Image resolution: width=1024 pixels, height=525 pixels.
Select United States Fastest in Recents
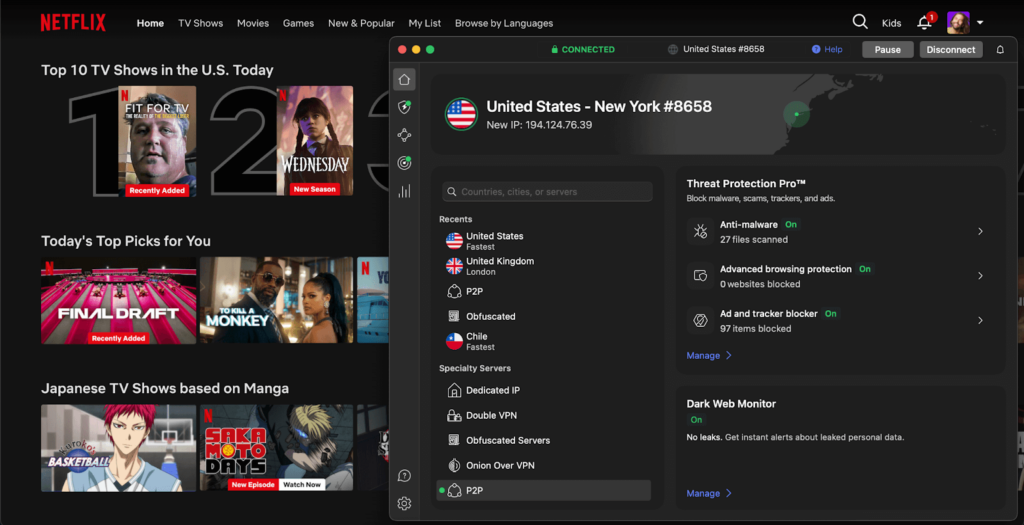pos(544,241)
